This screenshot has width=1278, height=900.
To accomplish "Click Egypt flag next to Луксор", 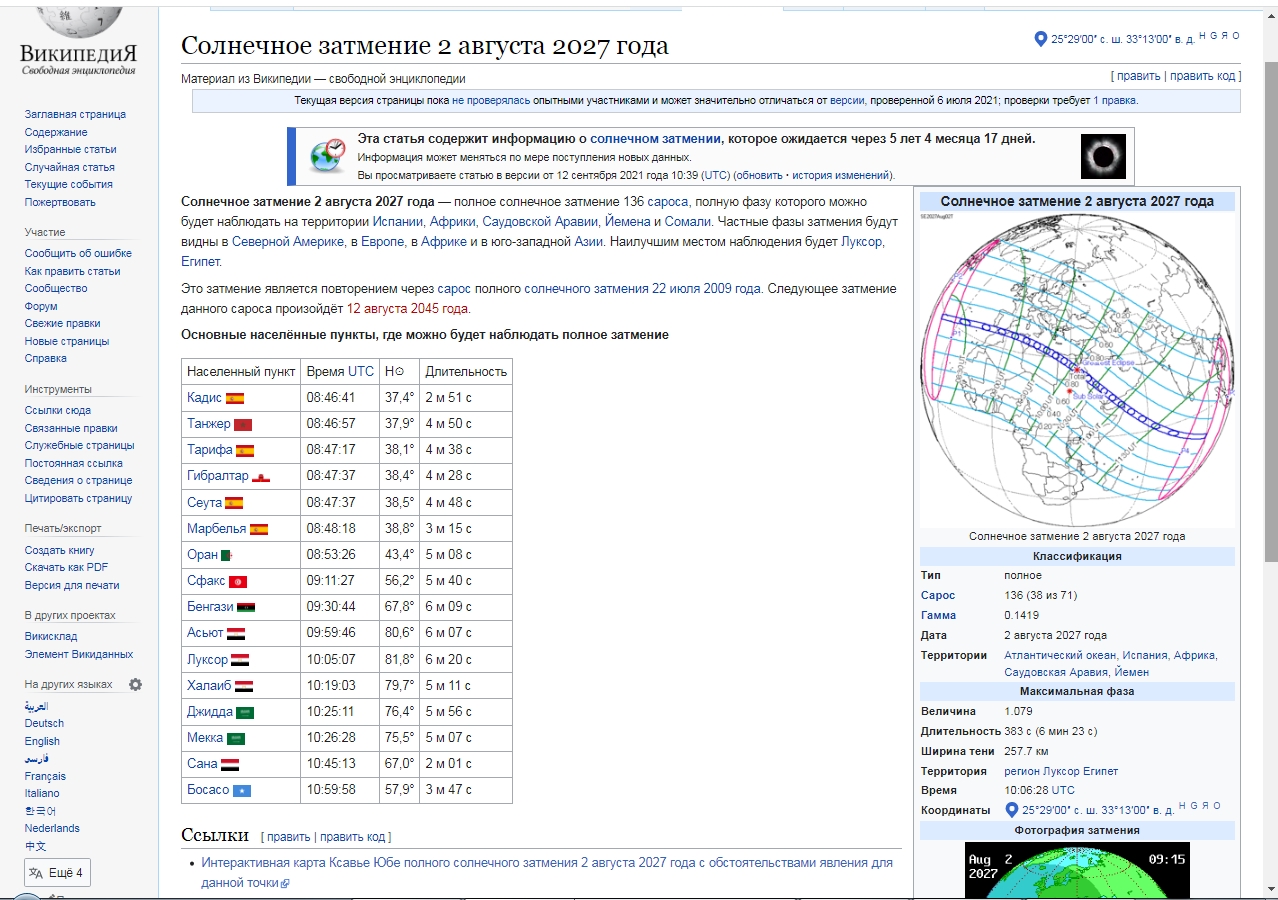I will [x=240, y=660].
